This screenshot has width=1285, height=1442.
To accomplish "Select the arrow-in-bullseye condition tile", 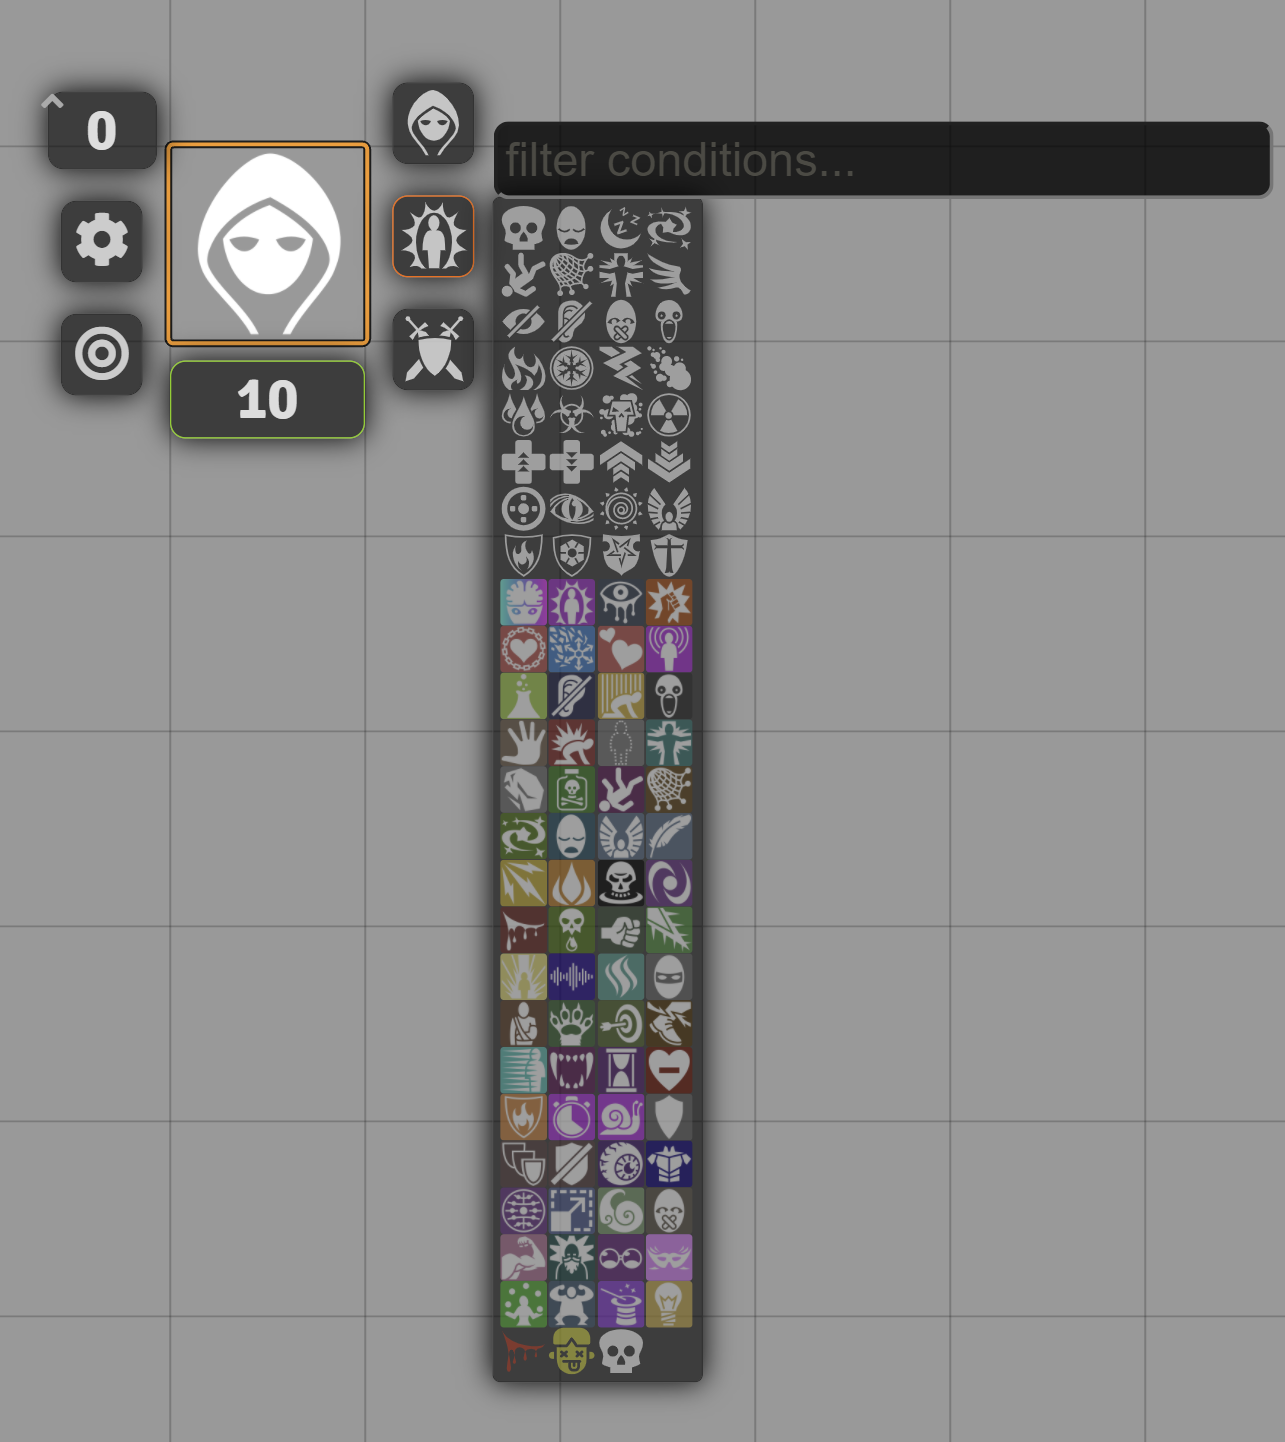I will point(620,1024).
